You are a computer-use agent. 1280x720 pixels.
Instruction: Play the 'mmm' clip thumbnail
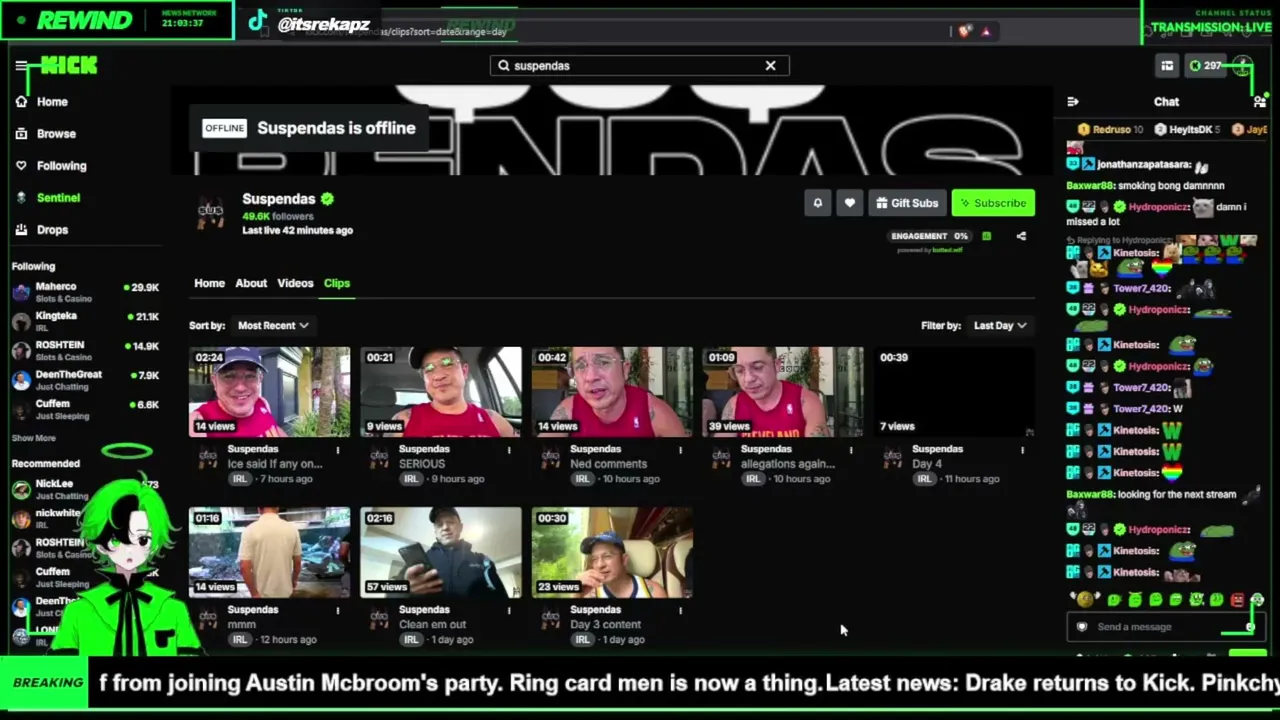pyautogui.click(x=270, y=552)
